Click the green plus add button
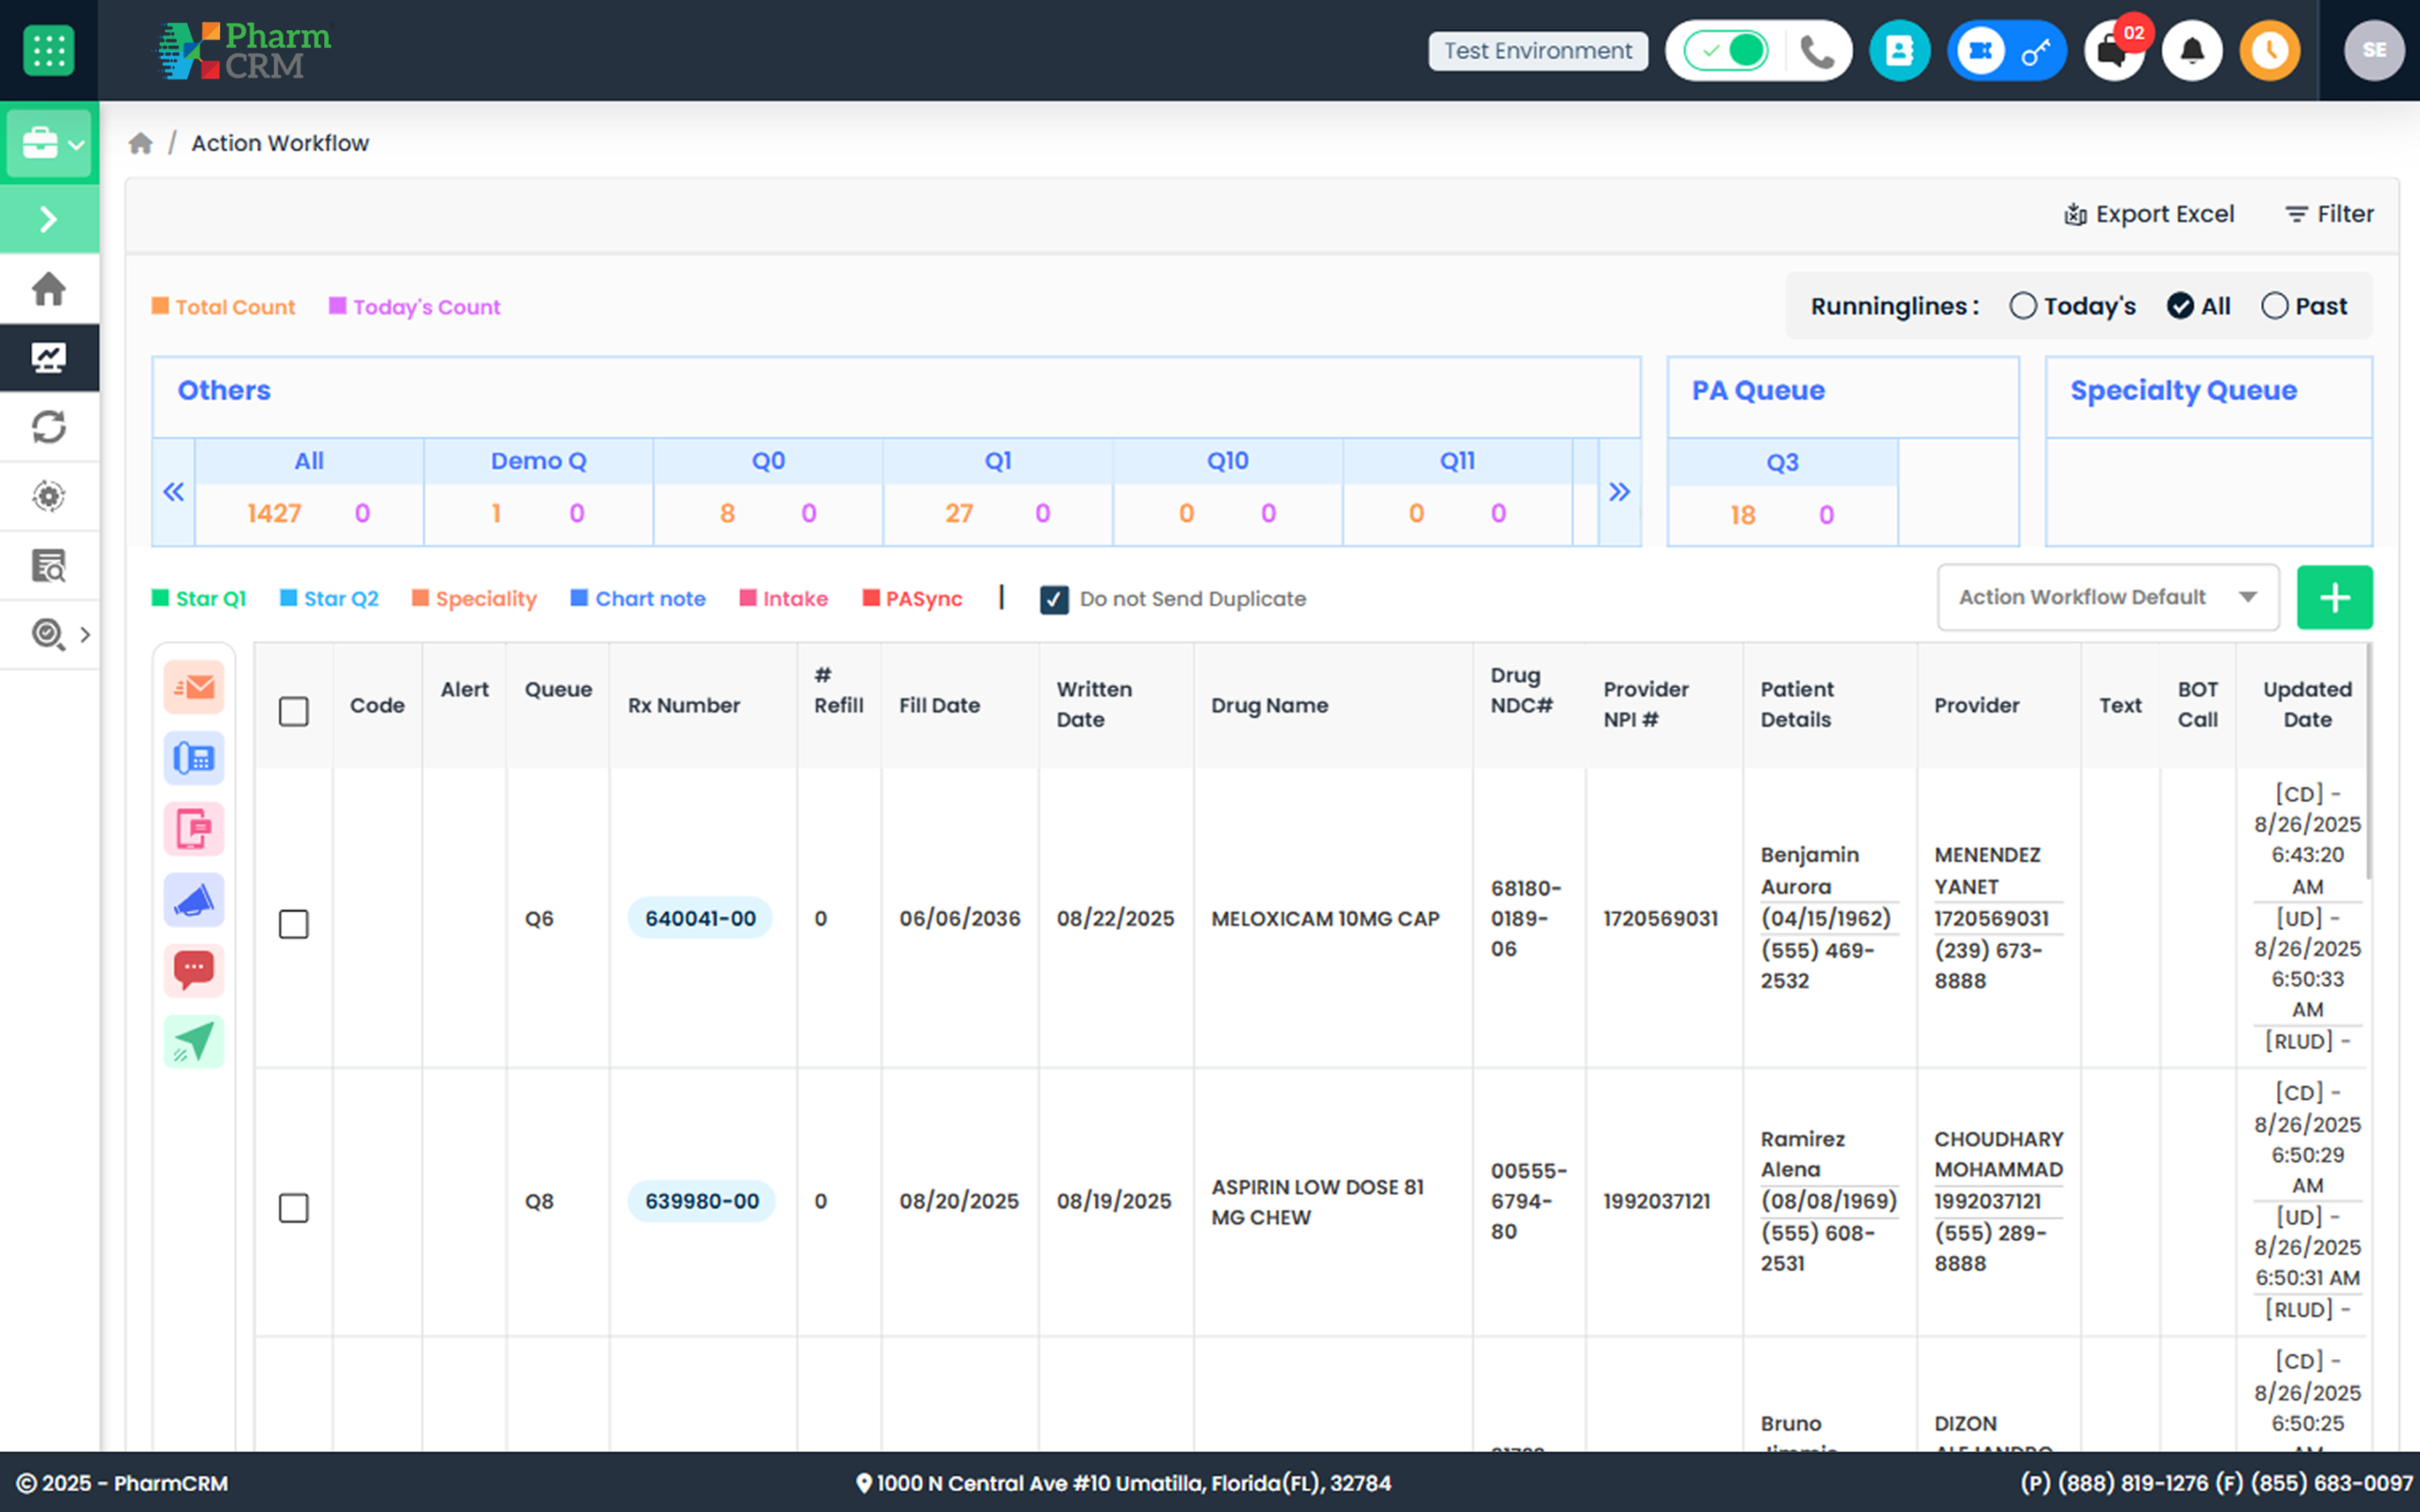This screenshot has height=1512, width=2420. tap(2334, 597)
